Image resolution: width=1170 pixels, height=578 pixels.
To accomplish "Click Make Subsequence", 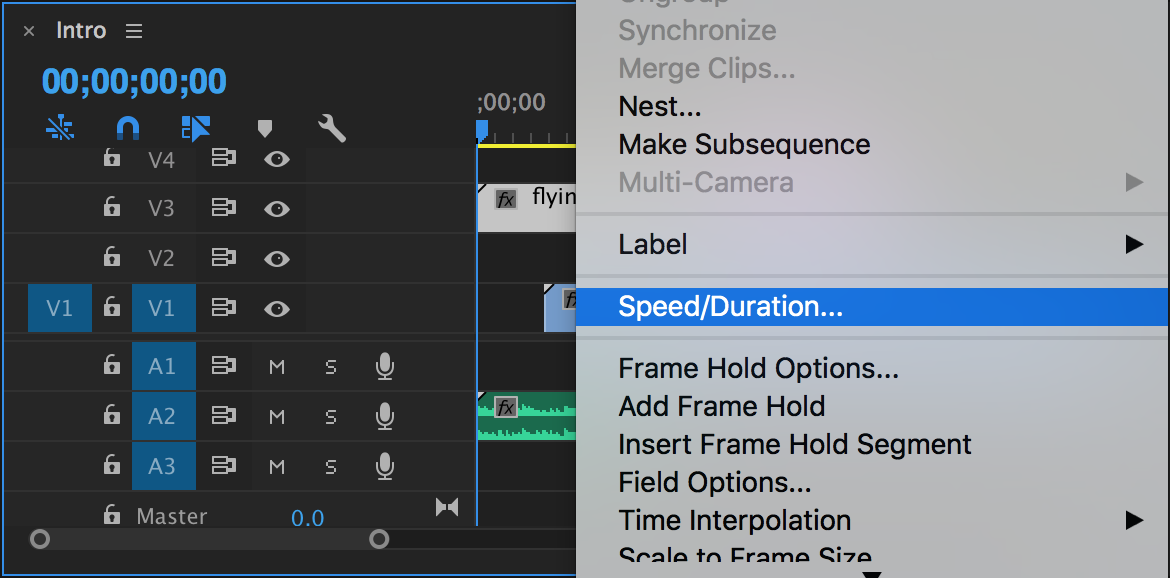I will tap(744, 144).
